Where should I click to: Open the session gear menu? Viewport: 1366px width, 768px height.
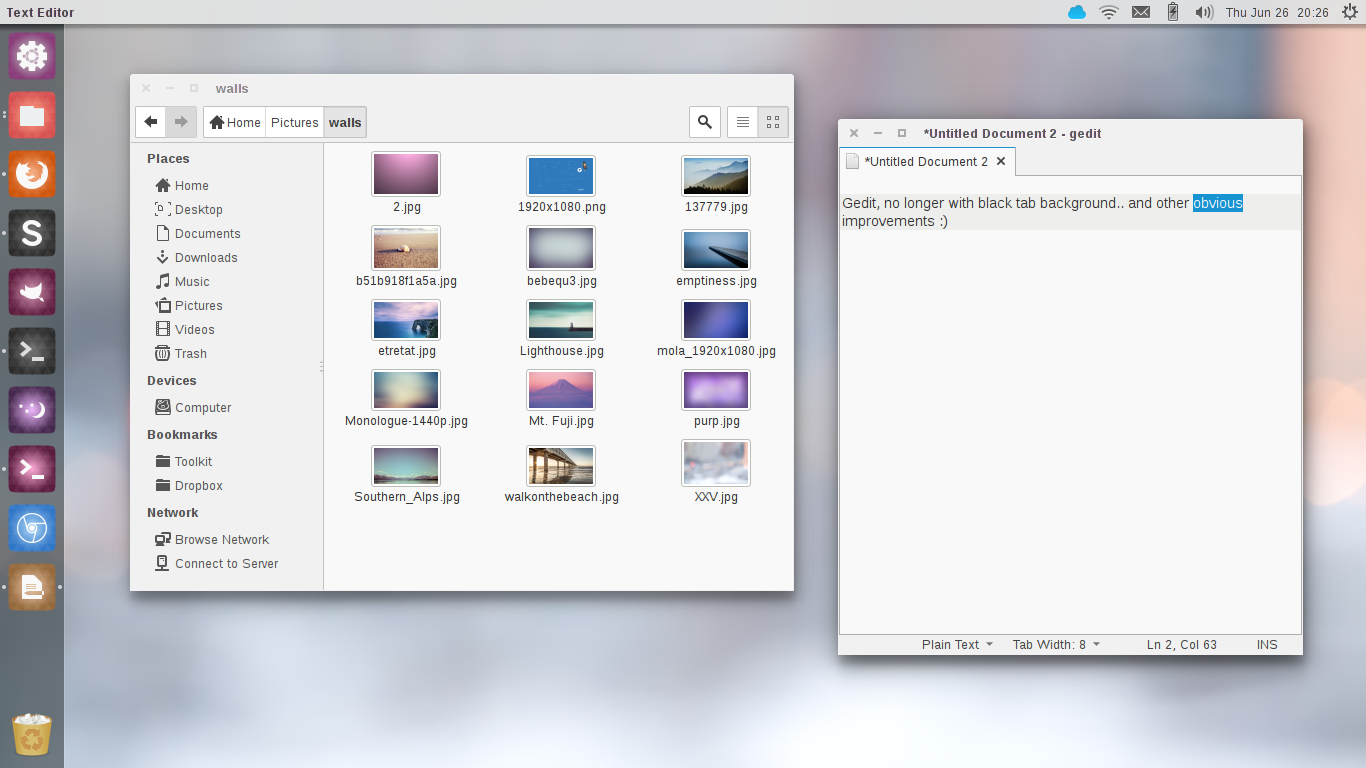[x=1348, y=12]
